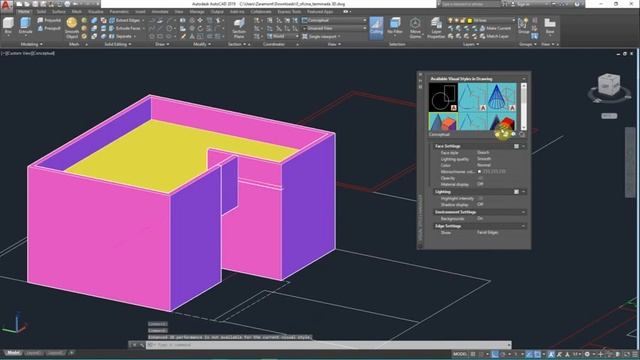Expand the Draw panel
640x360 pixels.
(162, 44)
